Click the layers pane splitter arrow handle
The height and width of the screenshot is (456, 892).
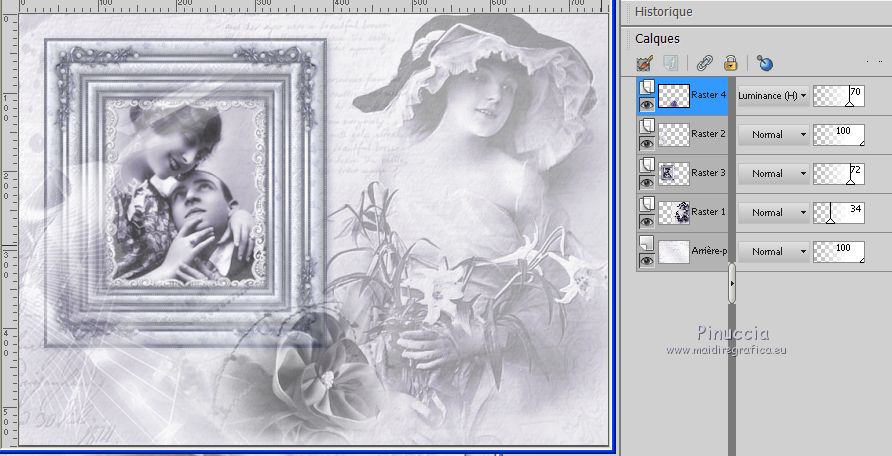[732, 283]
